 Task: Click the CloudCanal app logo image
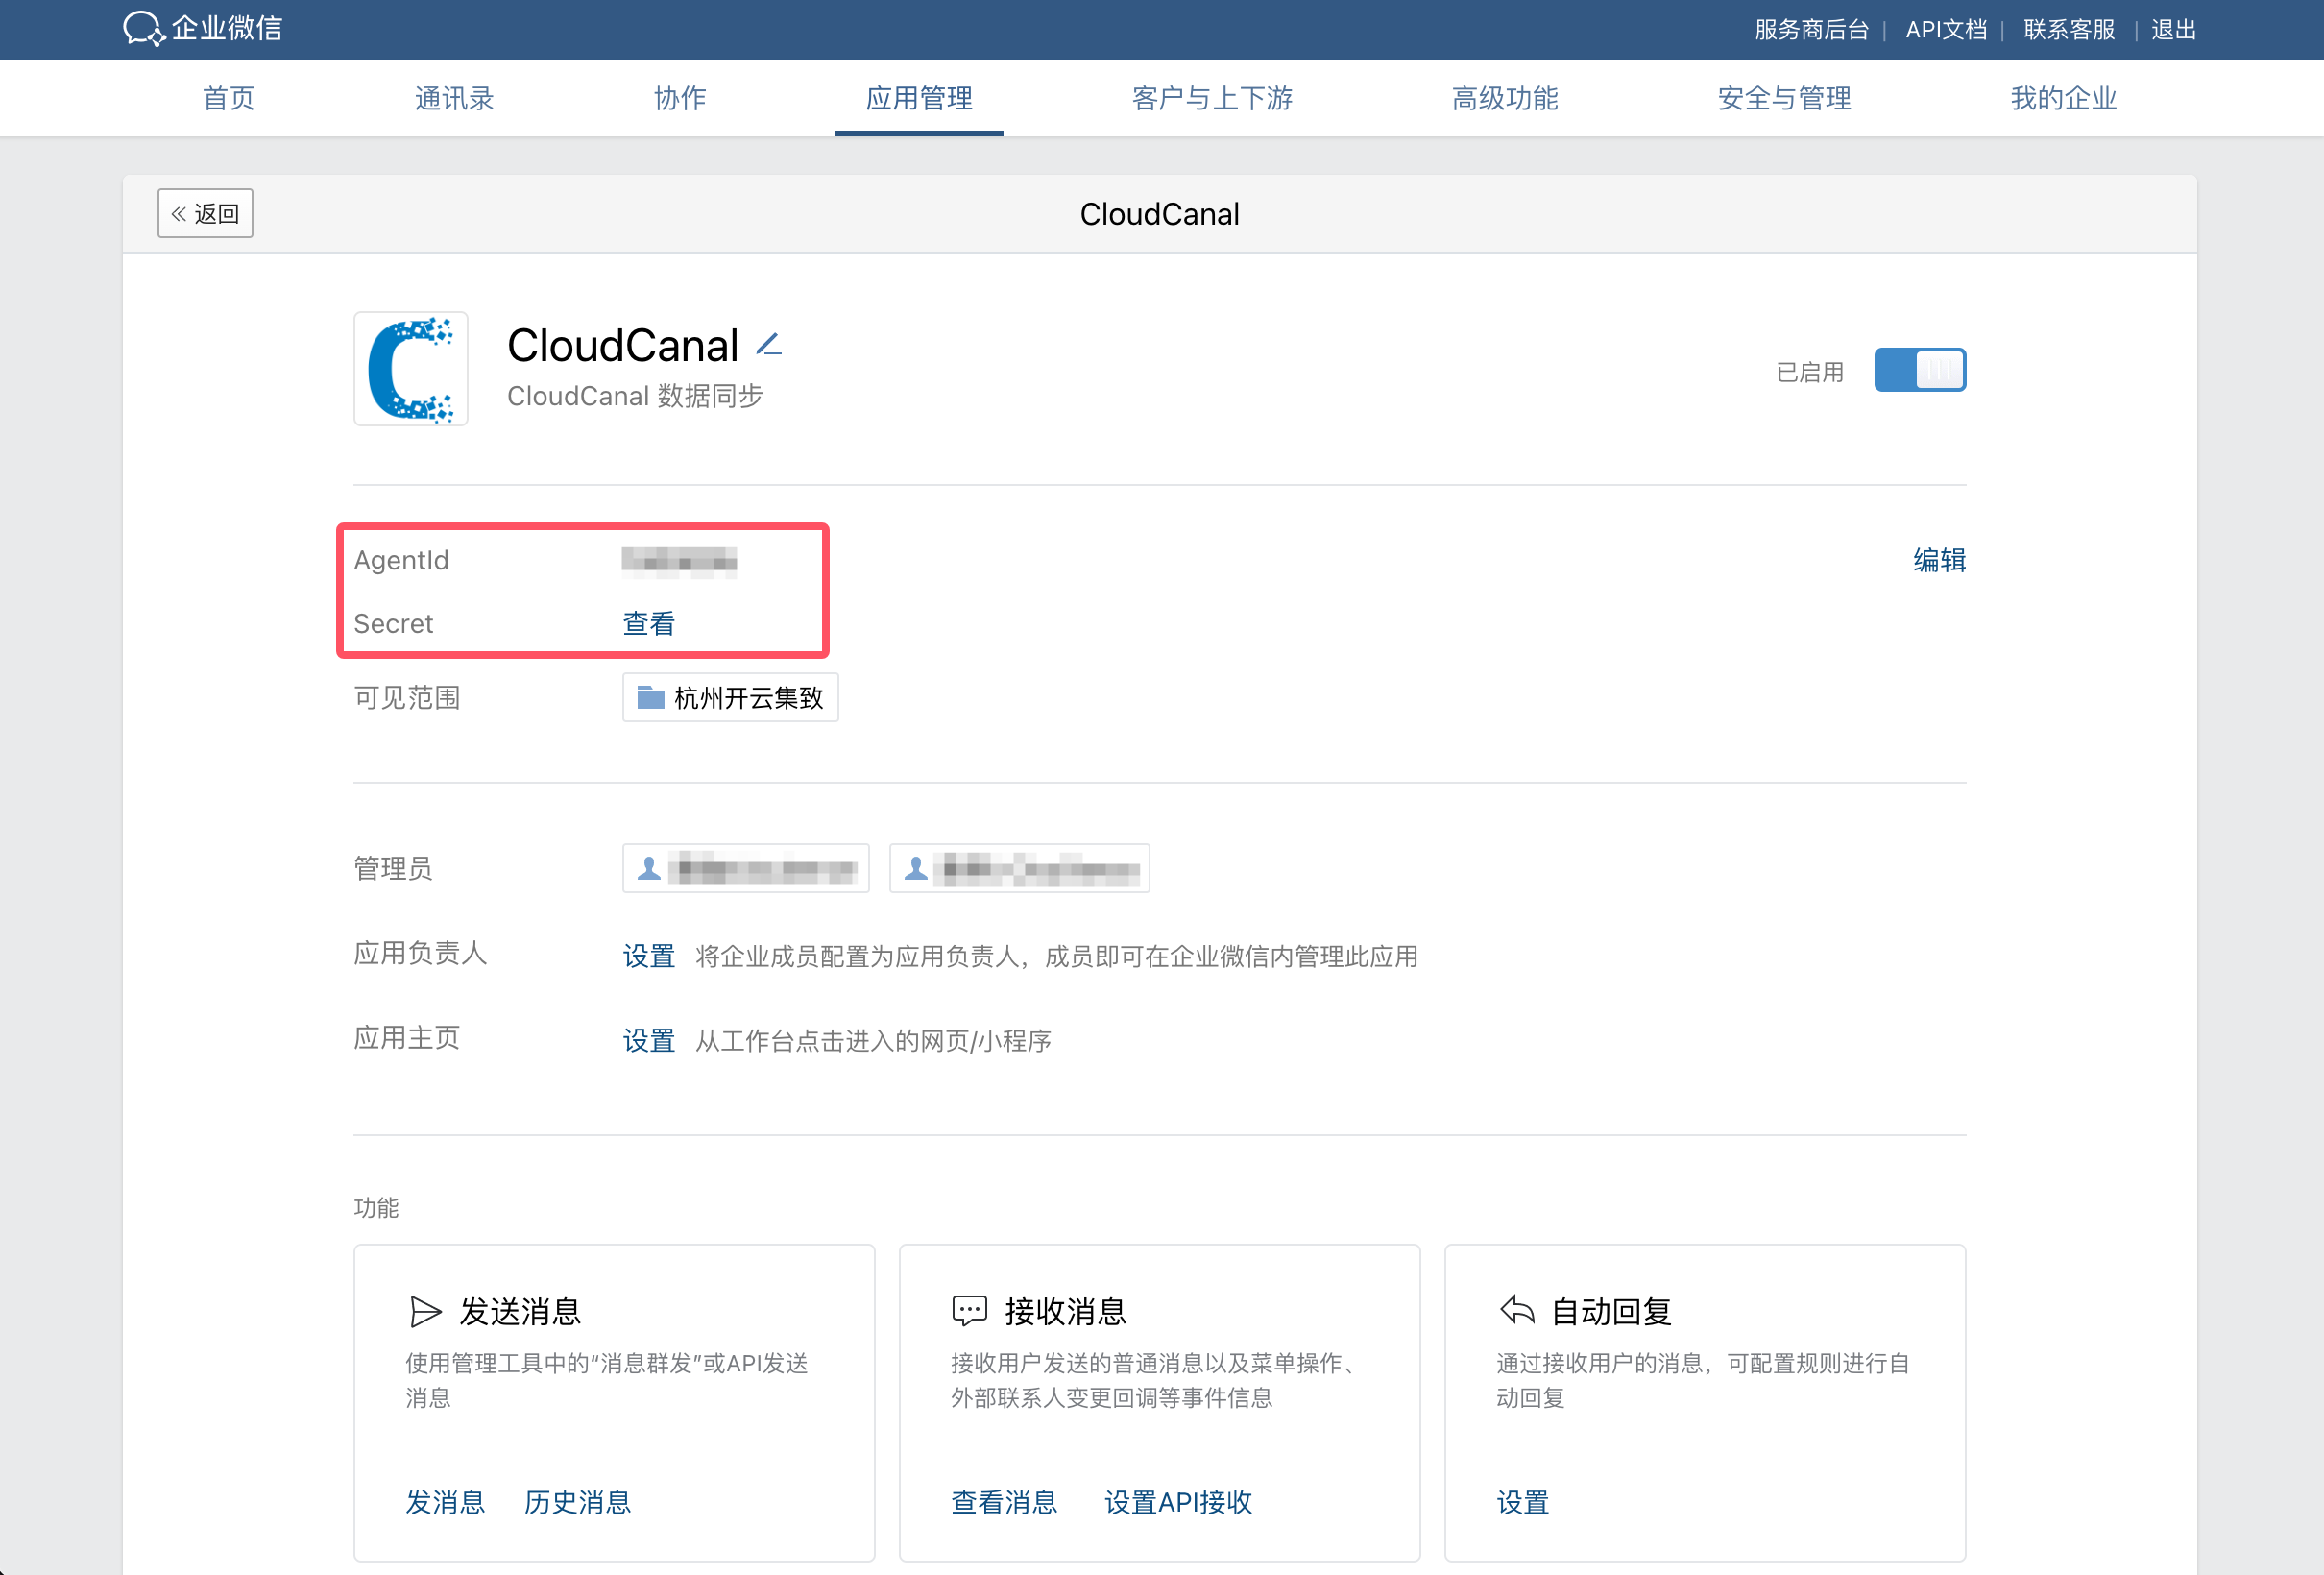point(411,369)
